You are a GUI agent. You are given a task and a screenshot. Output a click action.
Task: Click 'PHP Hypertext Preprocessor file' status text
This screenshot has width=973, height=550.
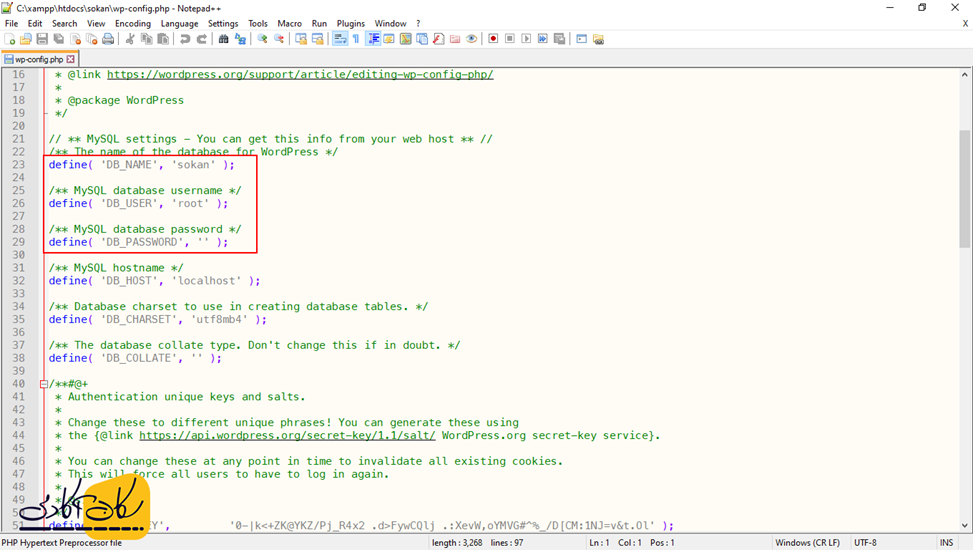[x=61, y=543]
